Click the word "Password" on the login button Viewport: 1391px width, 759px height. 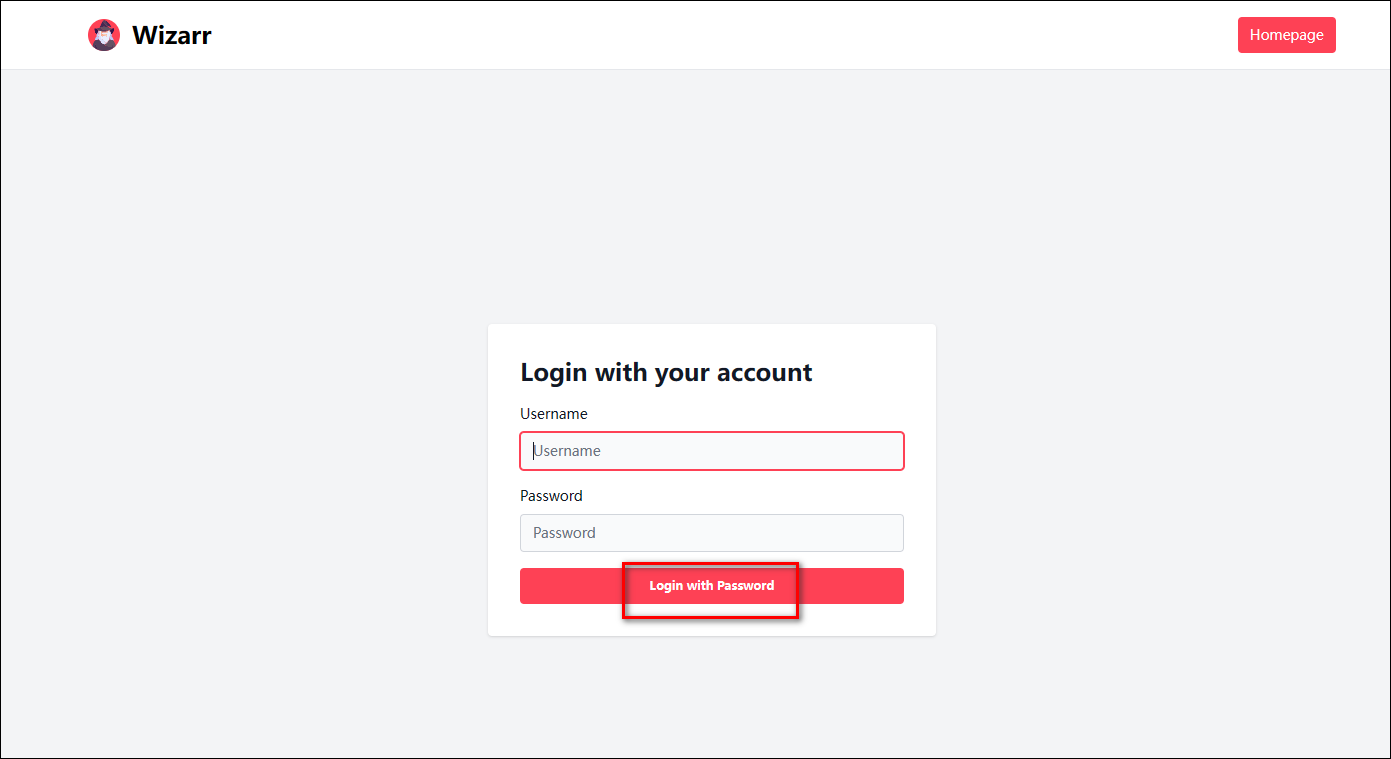tap(745, 586)
